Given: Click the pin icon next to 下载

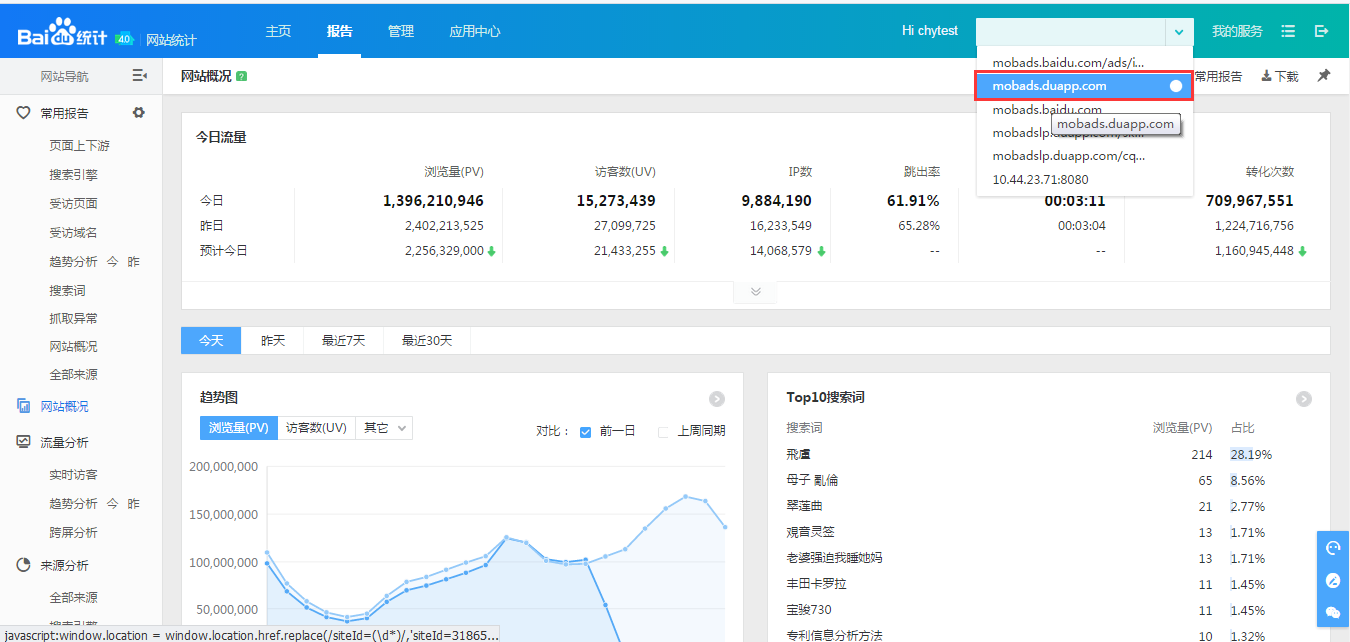Looking at the screenshot, I should [x=1323, y=76].
